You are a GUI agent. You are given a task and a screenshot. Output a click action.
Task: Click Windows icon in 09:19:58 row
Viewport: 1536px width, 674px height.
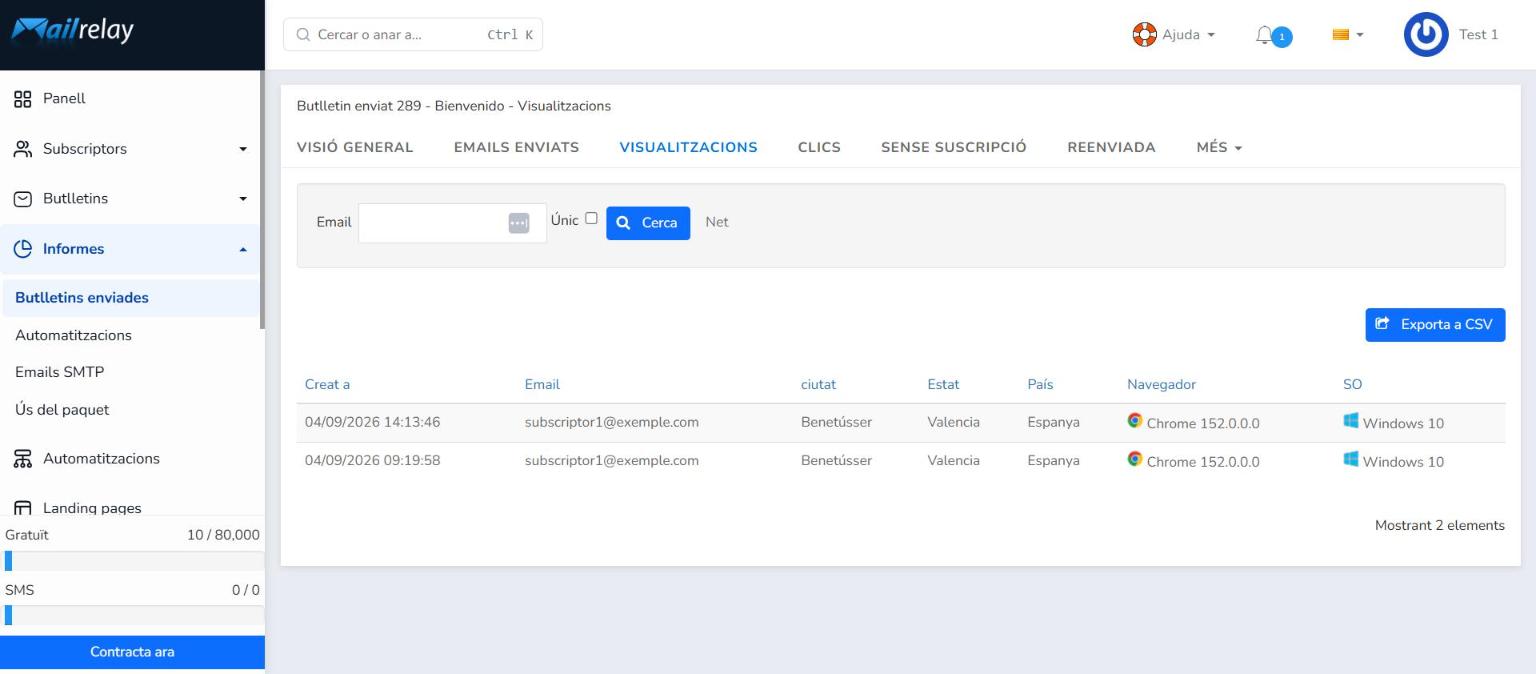click(x=1351, y=459)
